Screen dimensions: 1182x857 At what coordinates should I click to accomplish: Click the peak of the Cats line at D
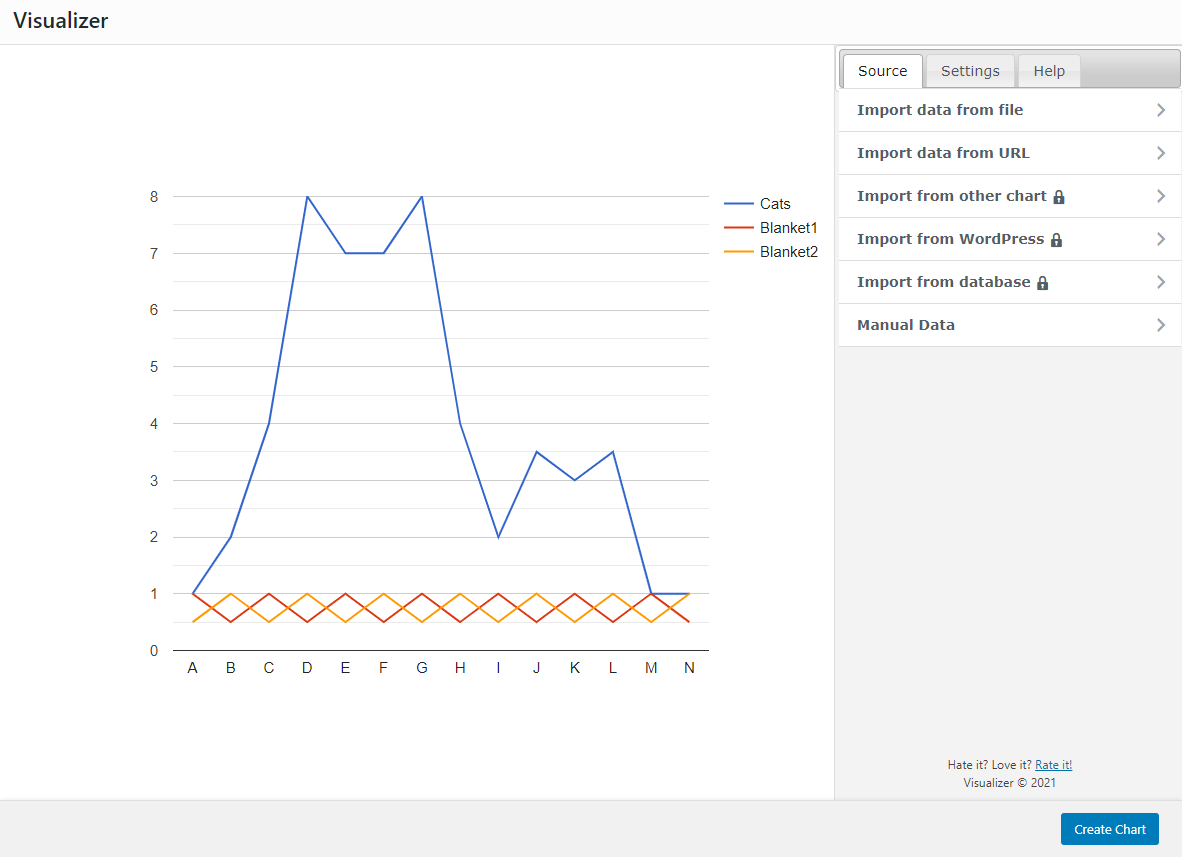[307, 196]
